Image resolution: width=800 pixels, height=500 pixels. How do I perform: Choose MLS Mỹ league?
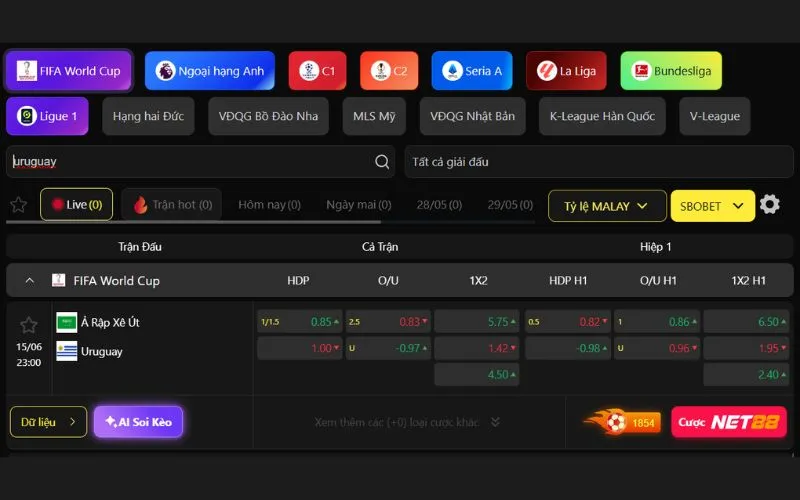374,116
